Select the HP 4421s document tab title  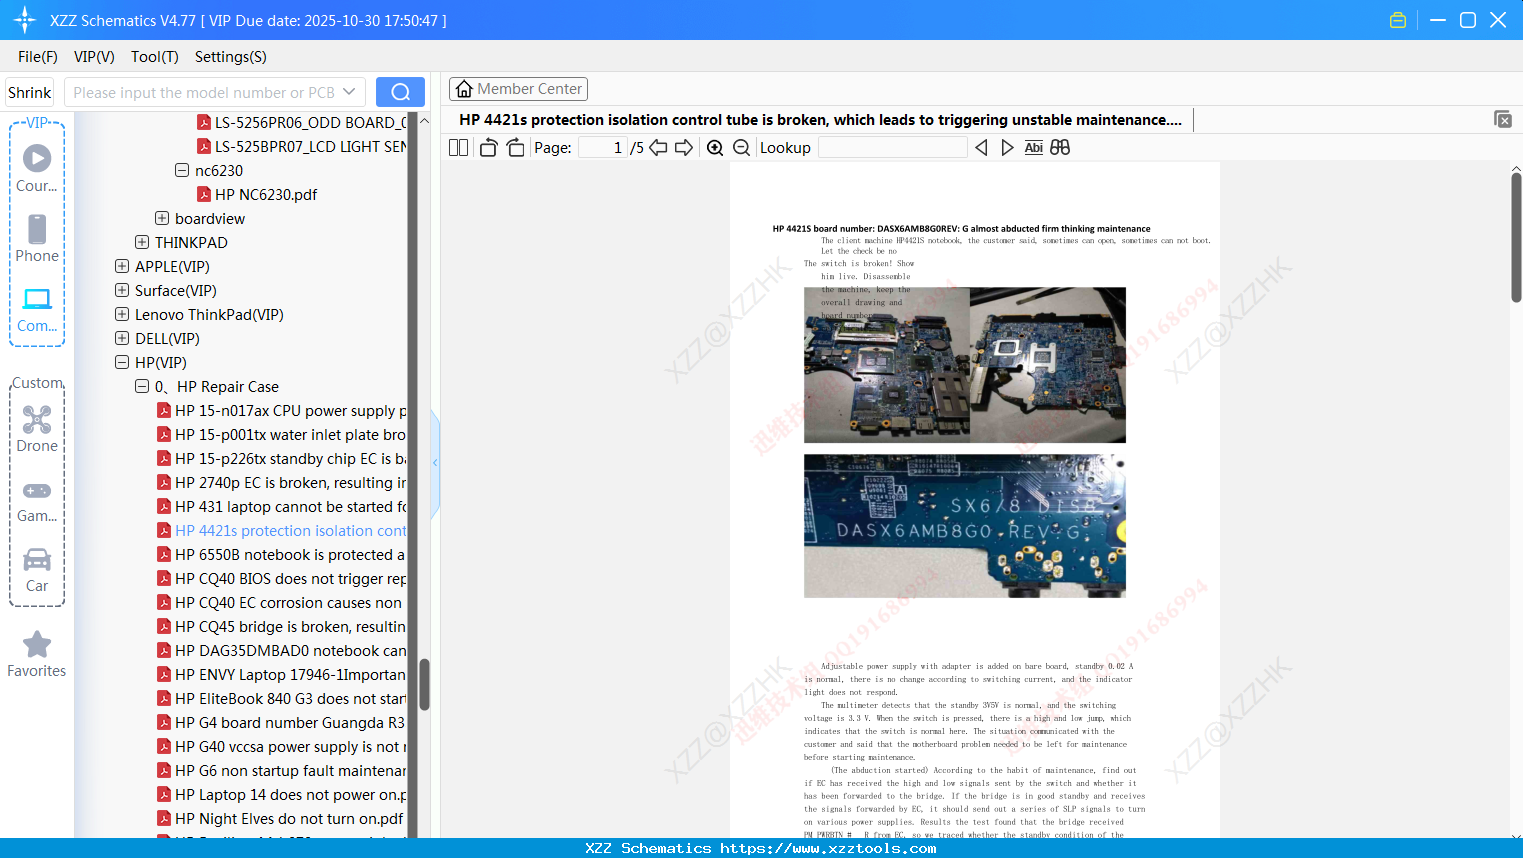click(x=820, y=120)
